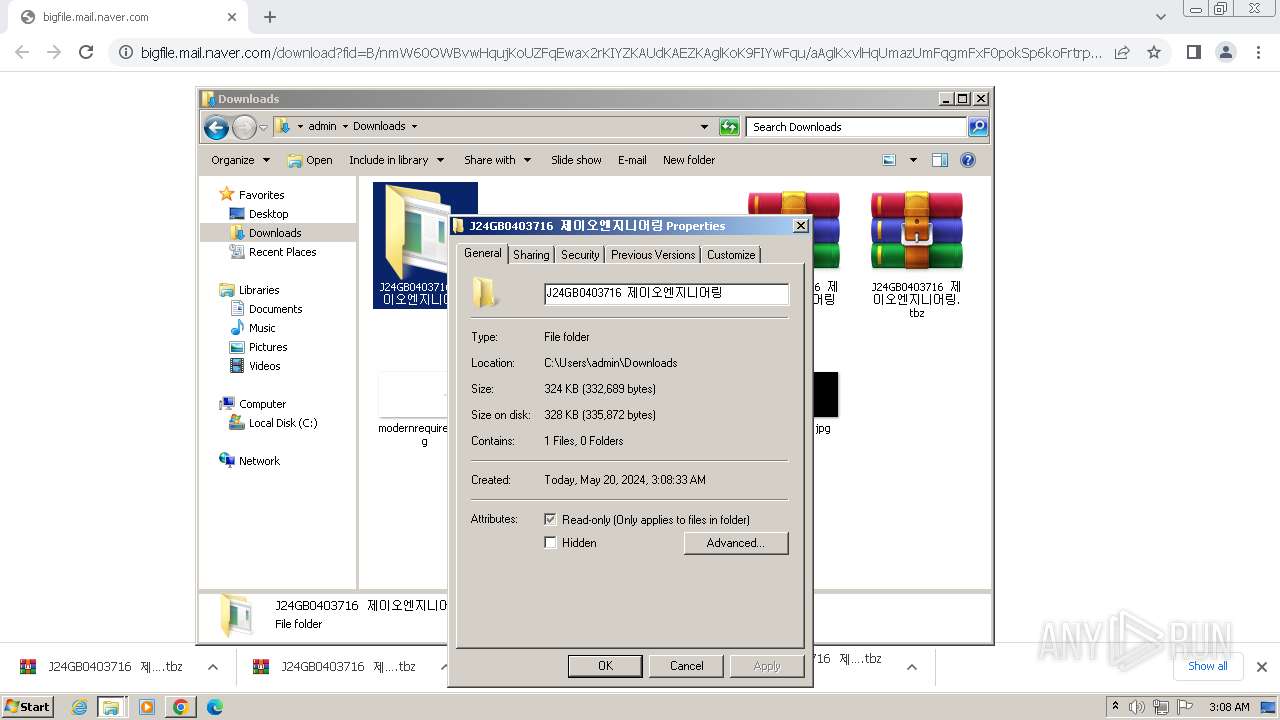Click the Chrome address bar URL
Screen dimensions: 1280x720
coord(620,52)
